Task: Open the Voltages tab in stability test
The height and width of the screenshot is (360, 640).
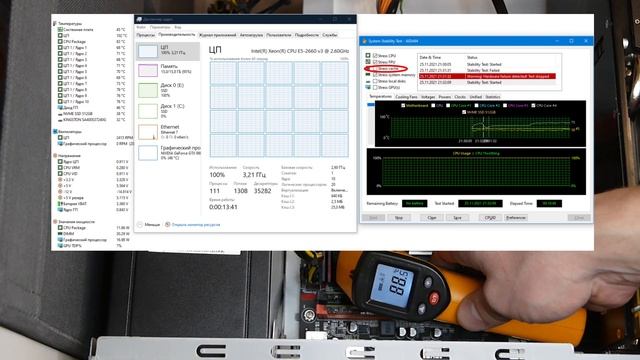Action: (x=428, y=97)
